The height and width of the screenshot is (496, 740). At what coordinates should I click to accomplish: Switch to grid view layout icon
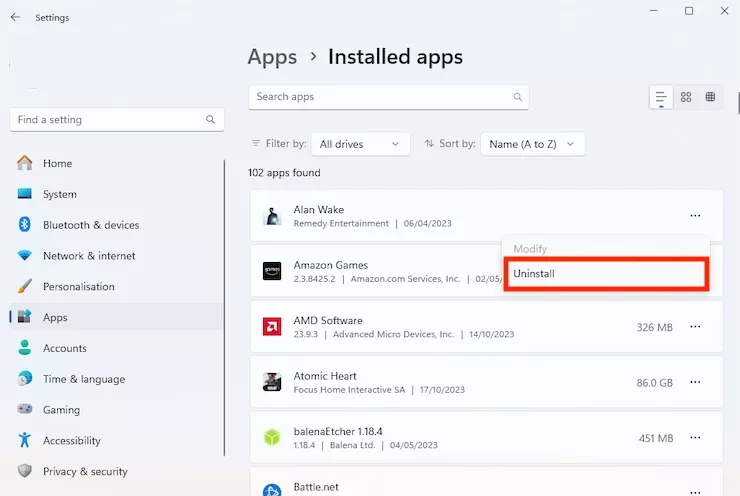pyautogui.click(x=686, y=97)
